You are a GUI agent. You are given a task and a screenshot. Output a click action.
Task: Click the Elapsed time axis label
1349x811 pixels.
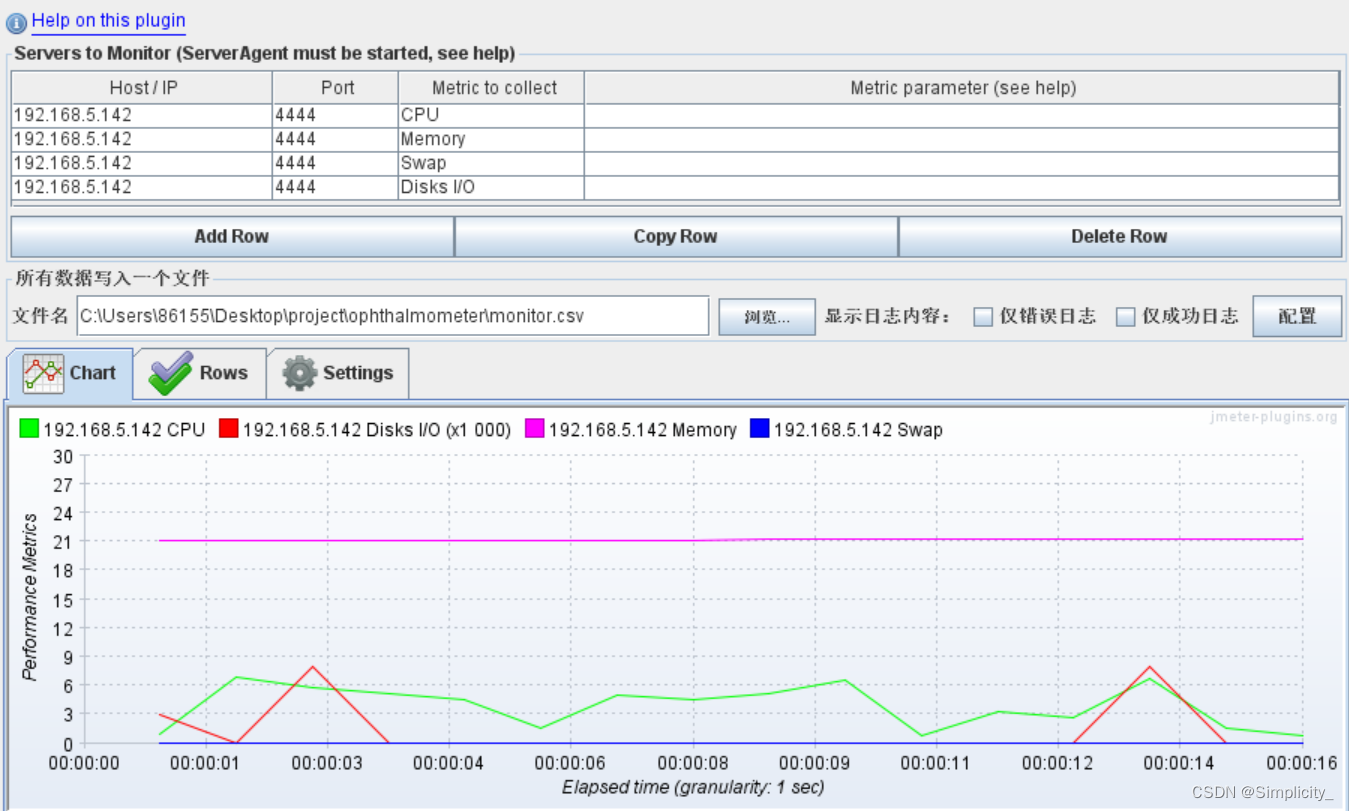693,787
